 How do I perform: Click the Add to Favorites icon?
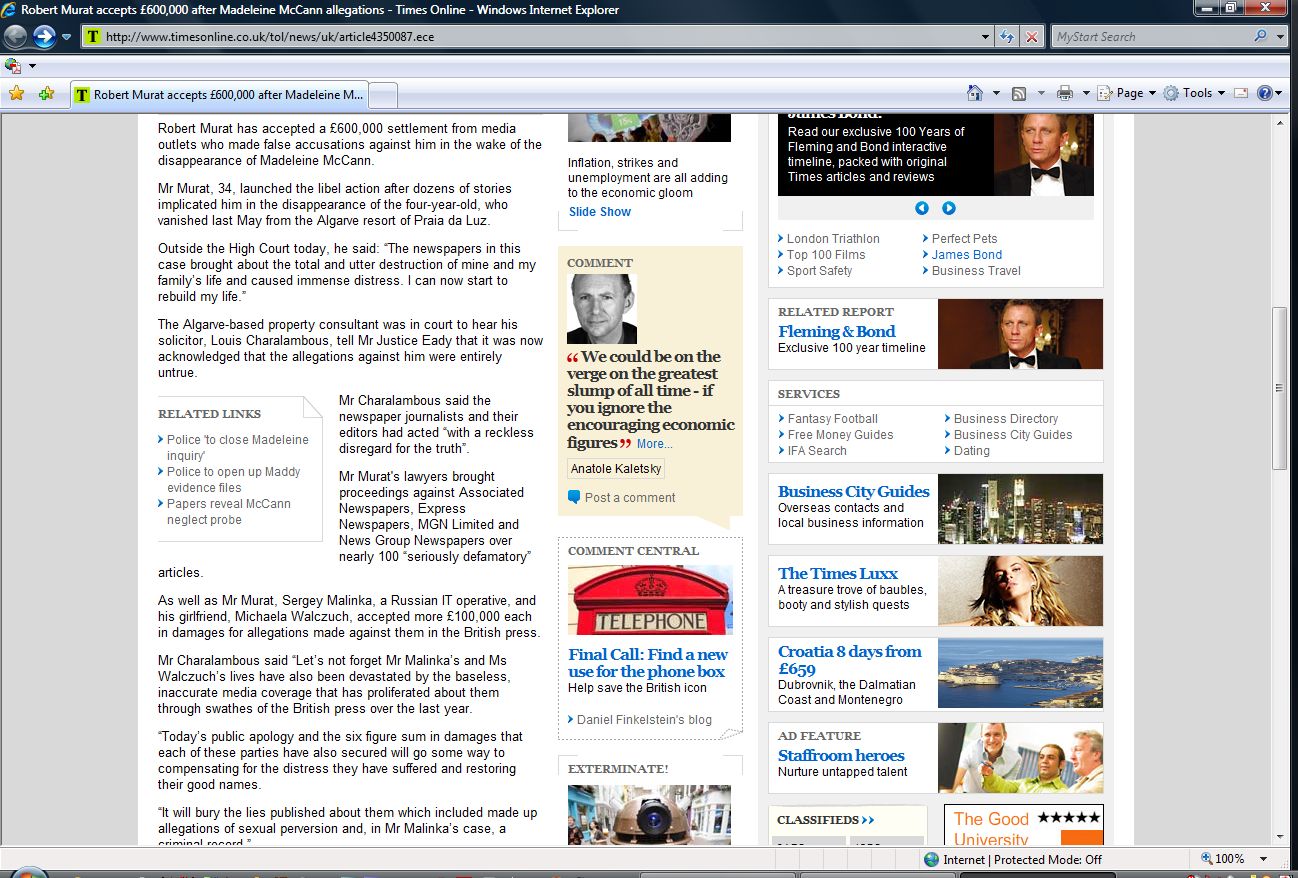pos(46,93)
